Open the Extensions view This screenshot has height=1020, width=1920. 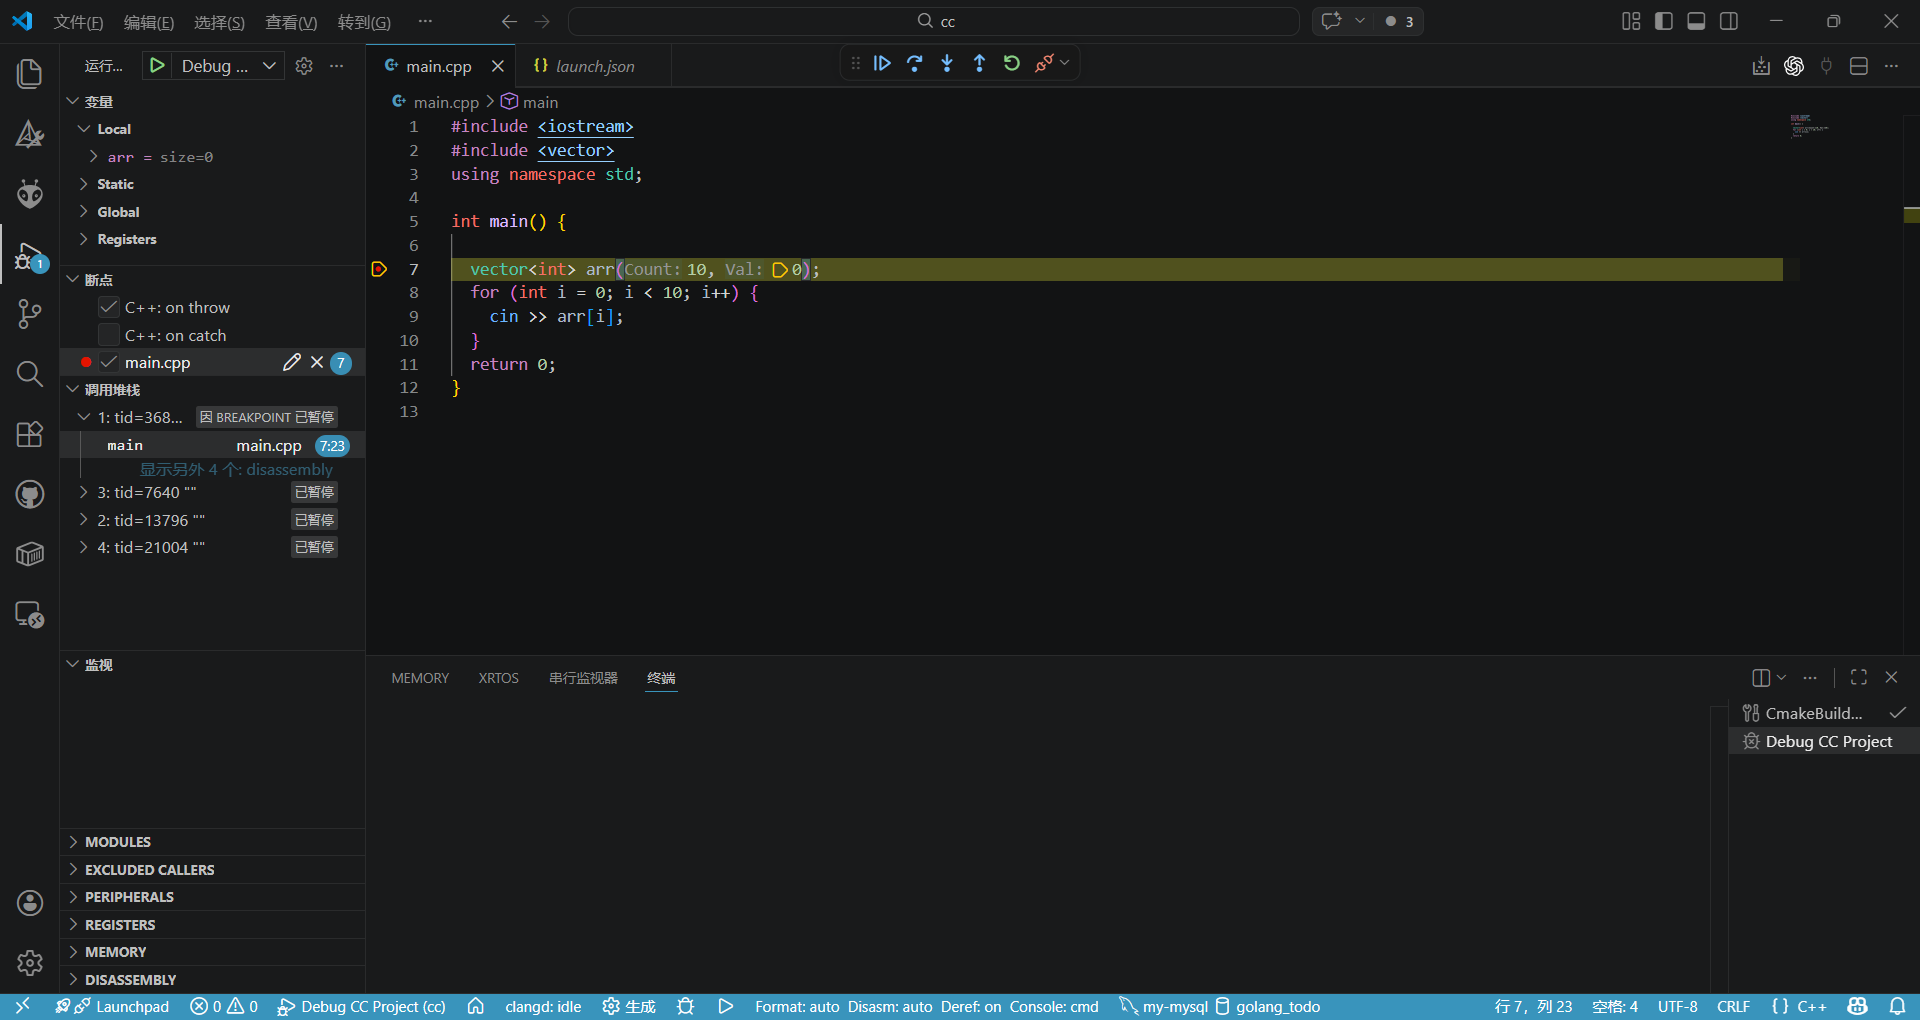coord(30,434)
